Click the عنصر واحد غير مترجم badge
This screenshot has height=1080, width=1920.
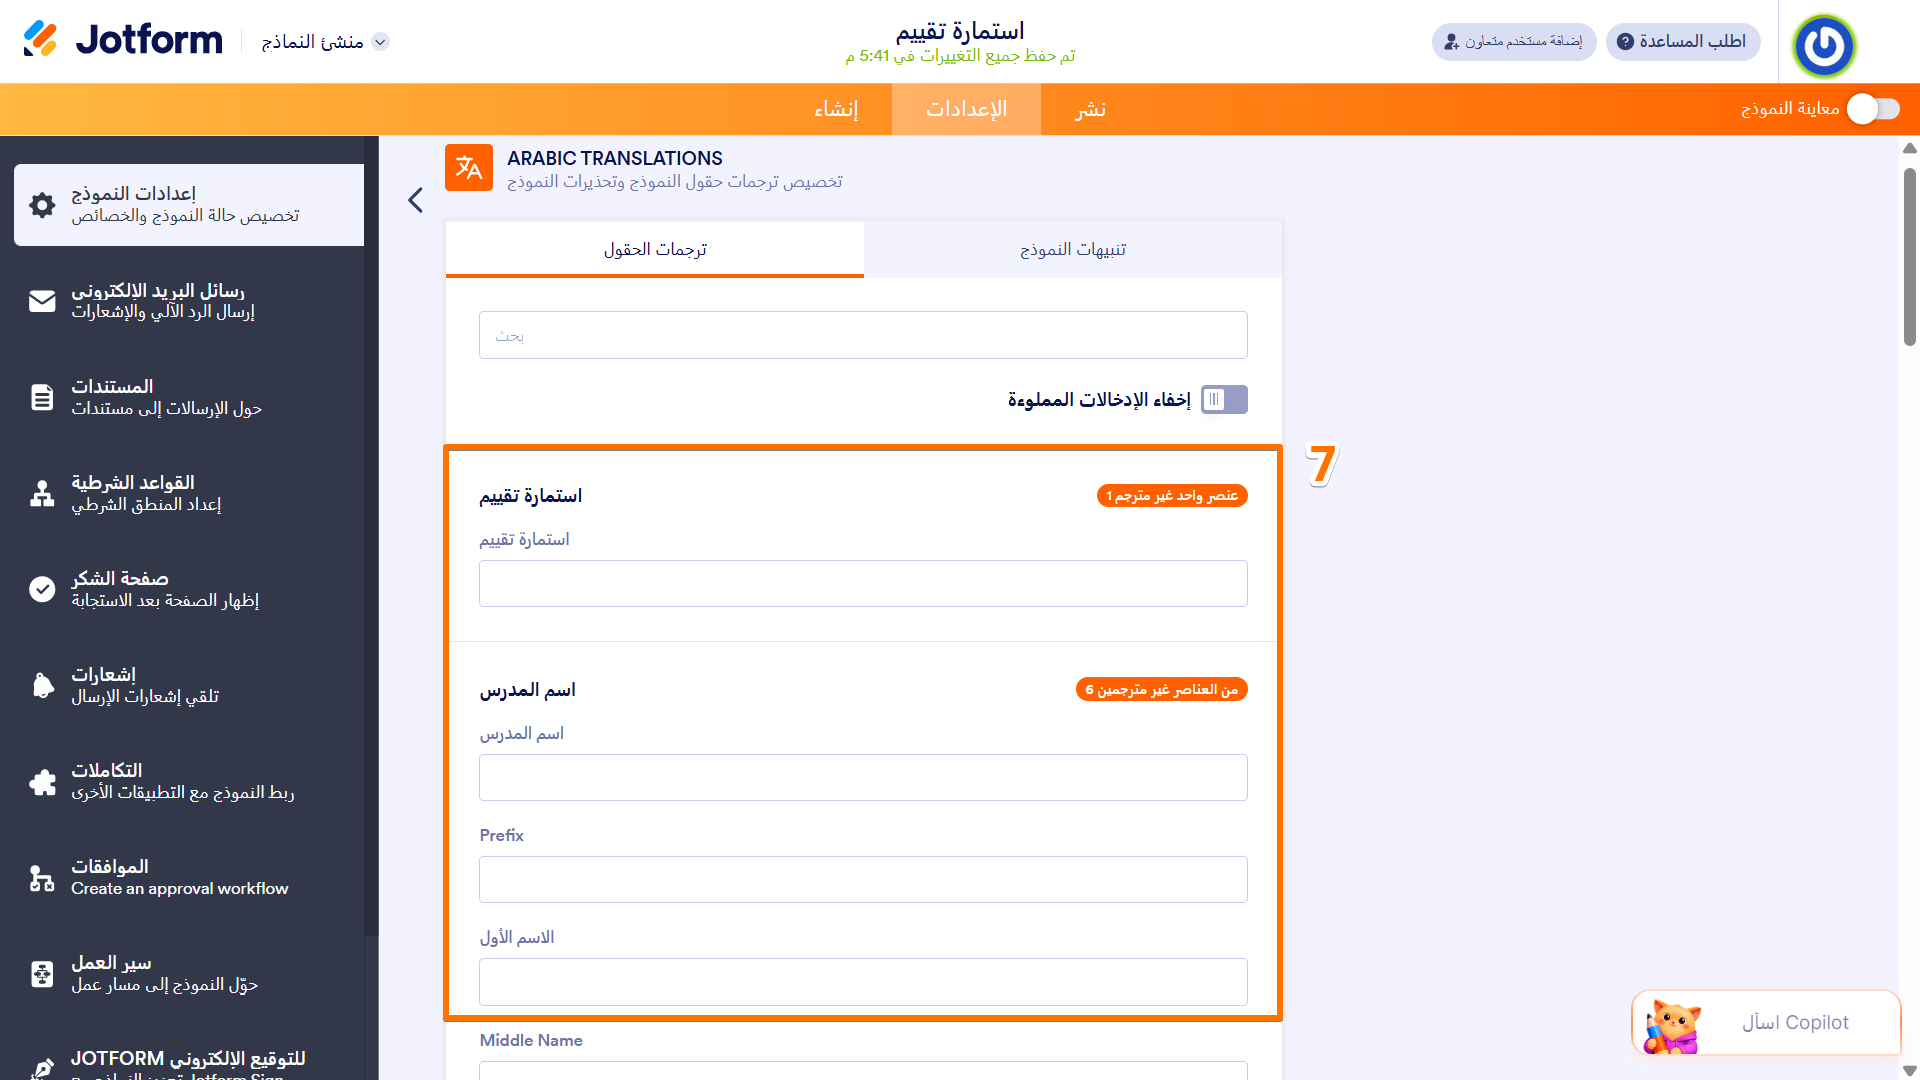(1172, 496)
